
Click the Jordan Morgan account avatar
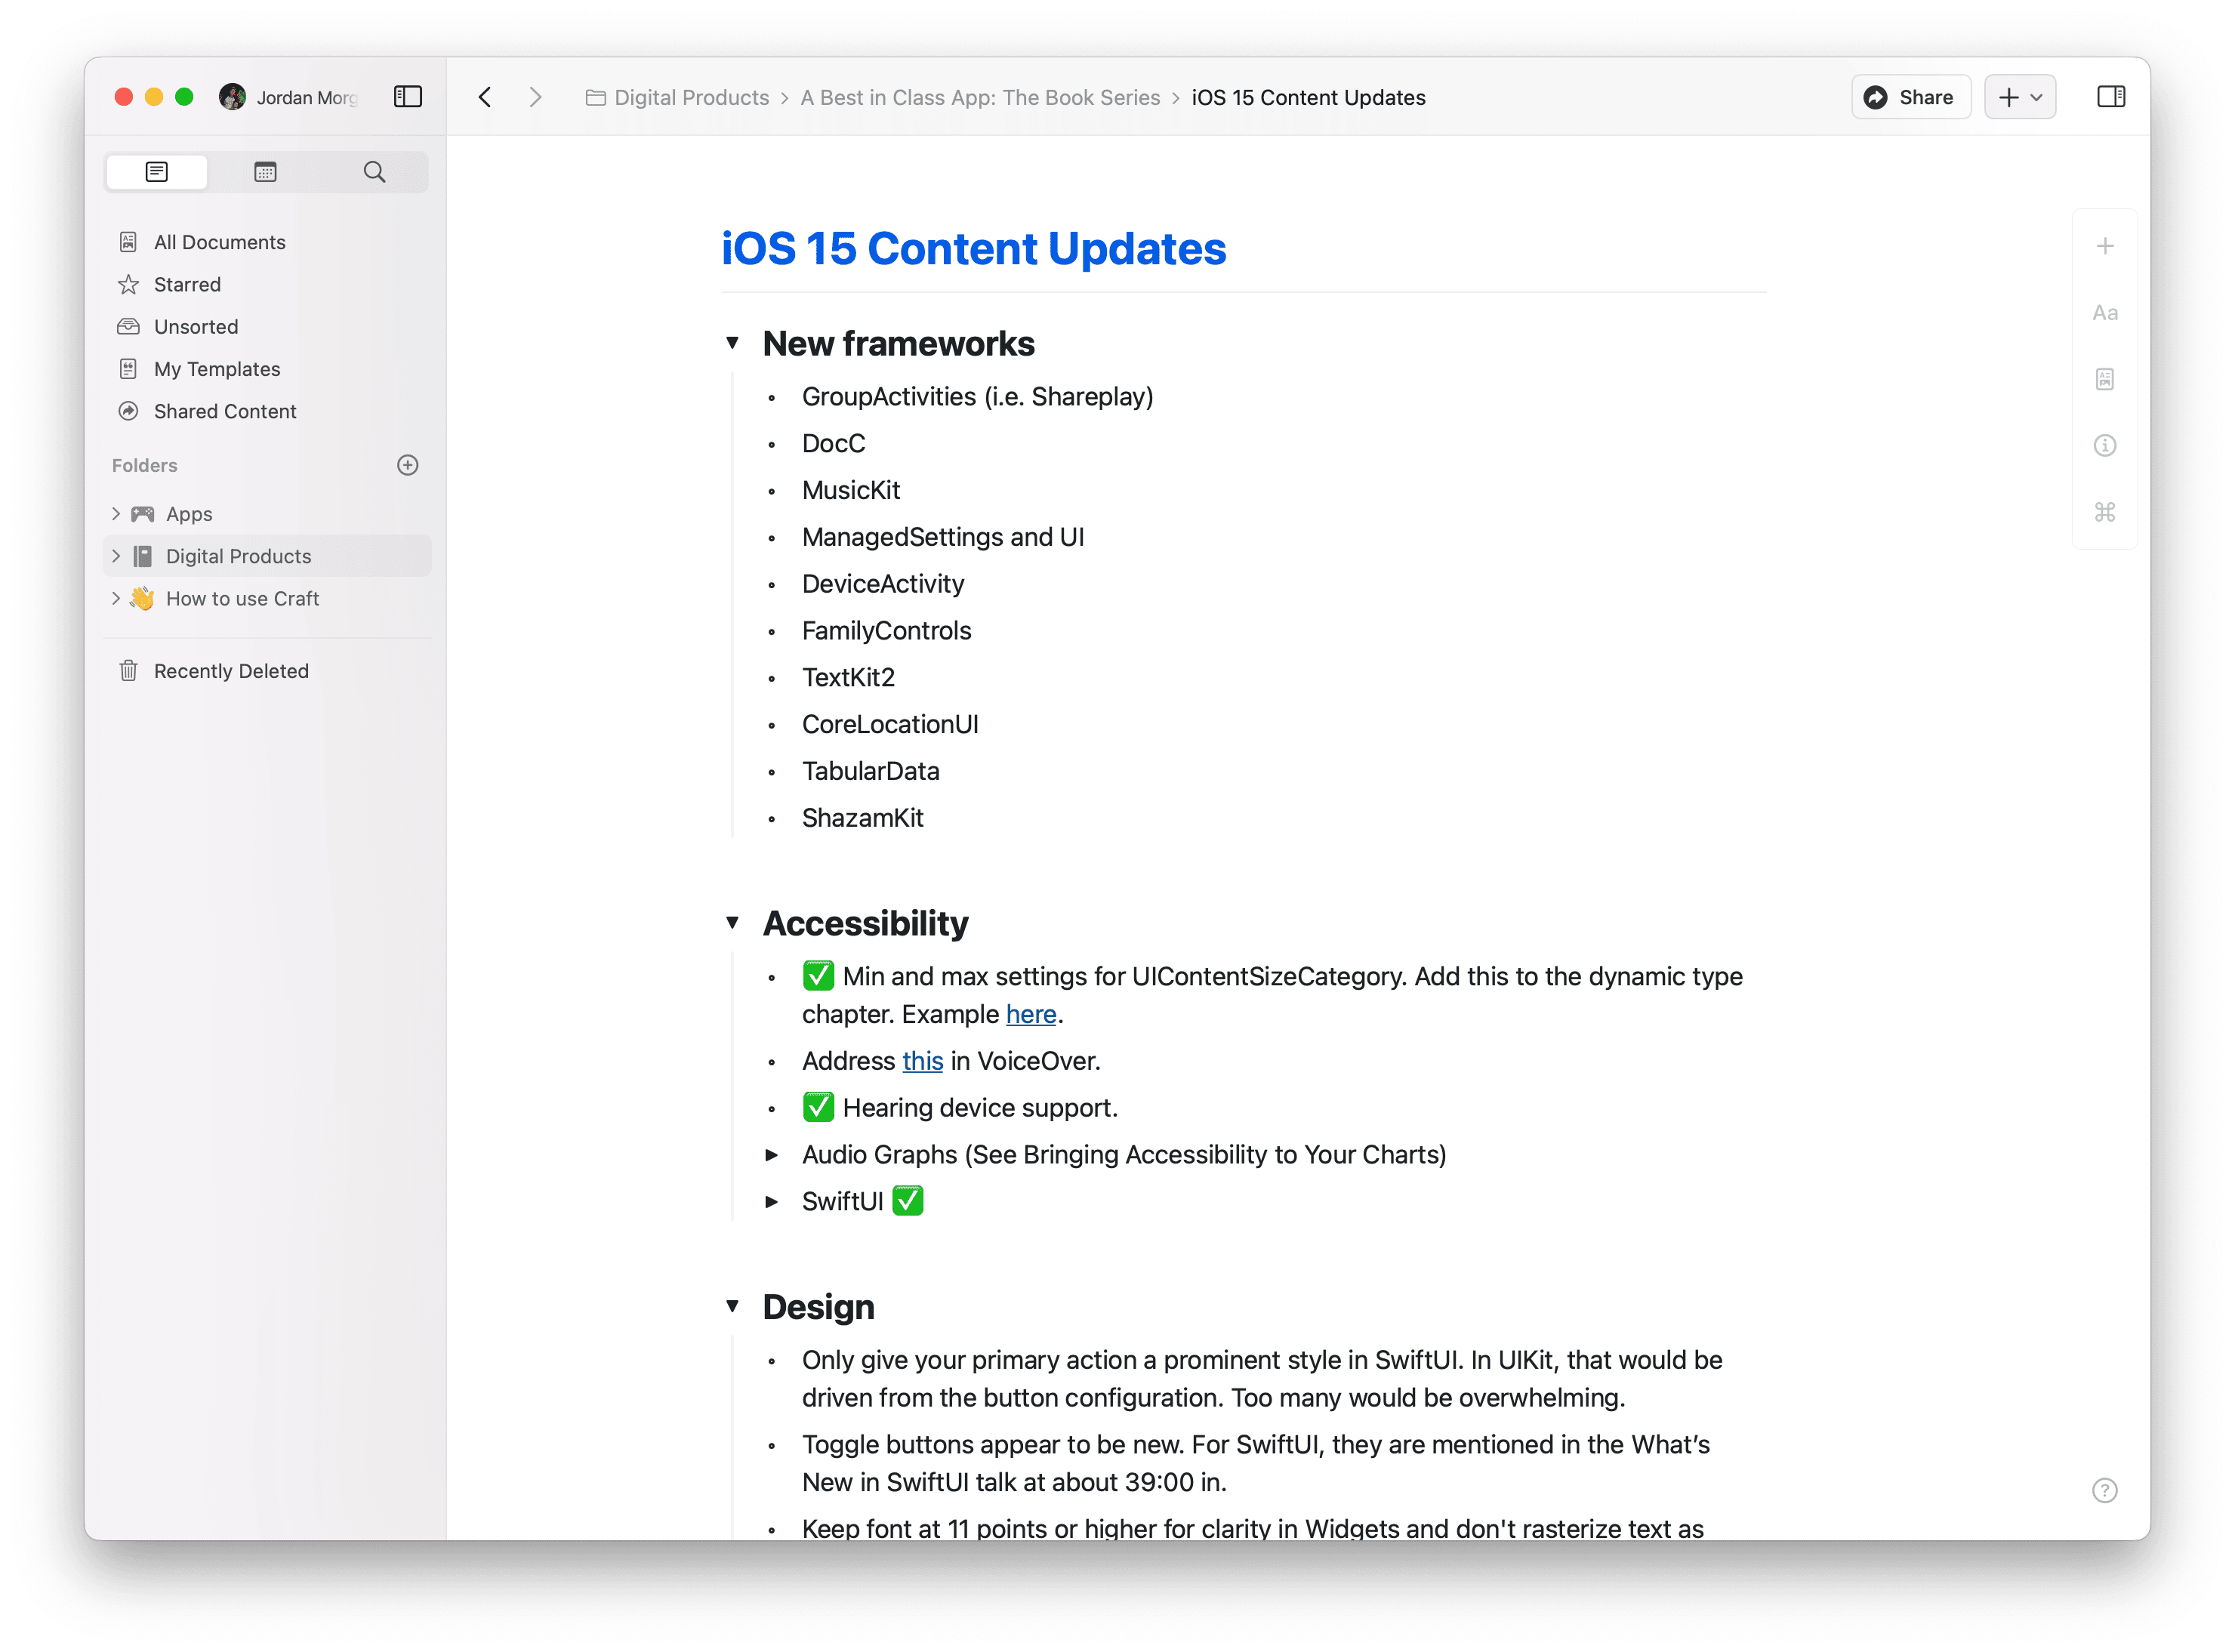[x=232, y=97]
